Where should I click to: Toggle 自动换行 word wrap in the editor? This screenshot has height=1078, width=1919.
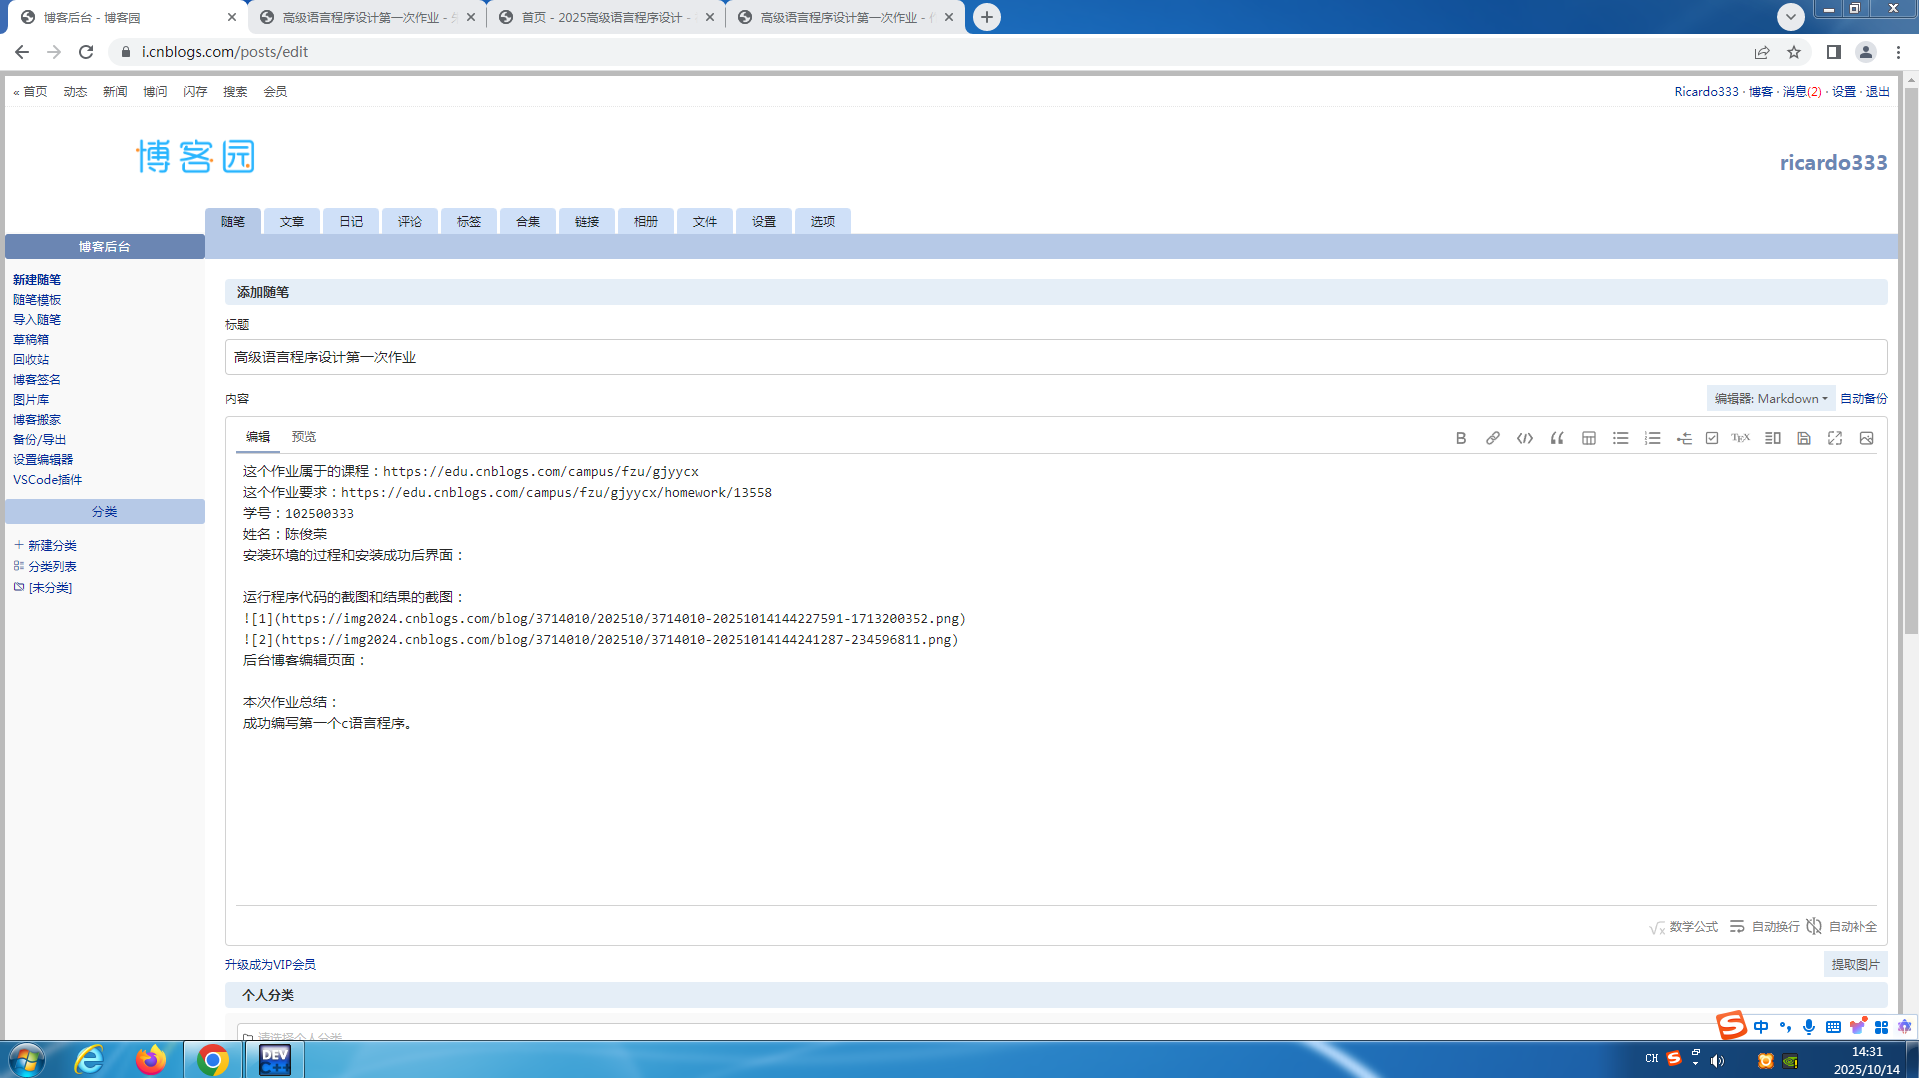point(1765,927)
